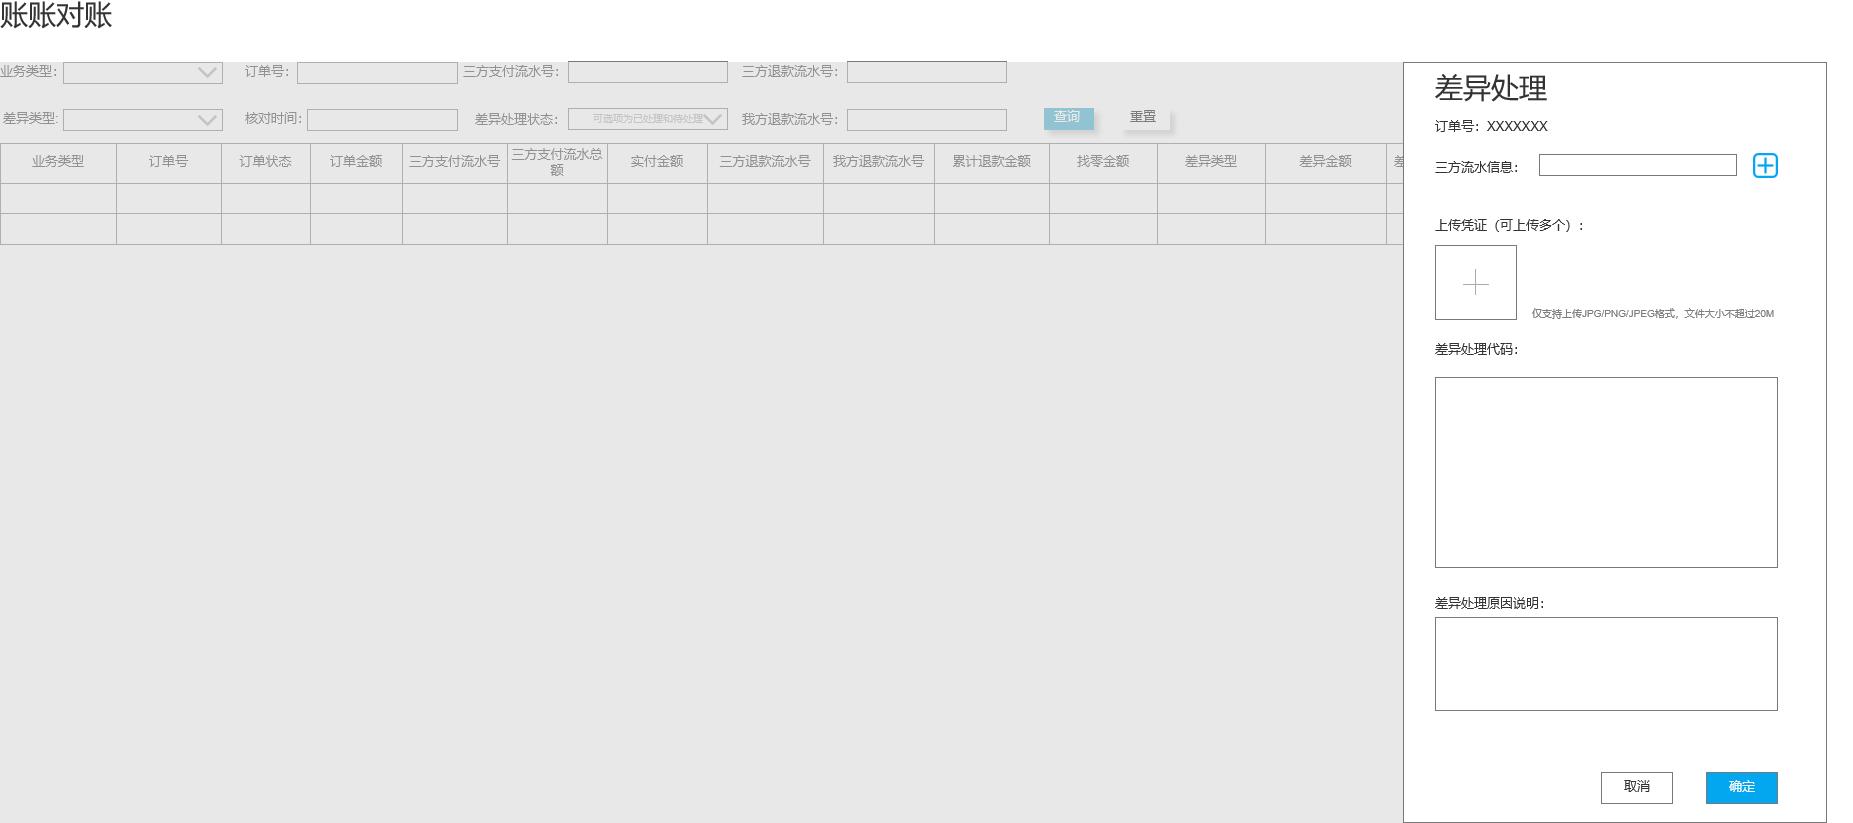Add another 三方流水信息 row with plus icon
The height and width of the screenshot is (823, 1853).
(x=1765, y=166)
